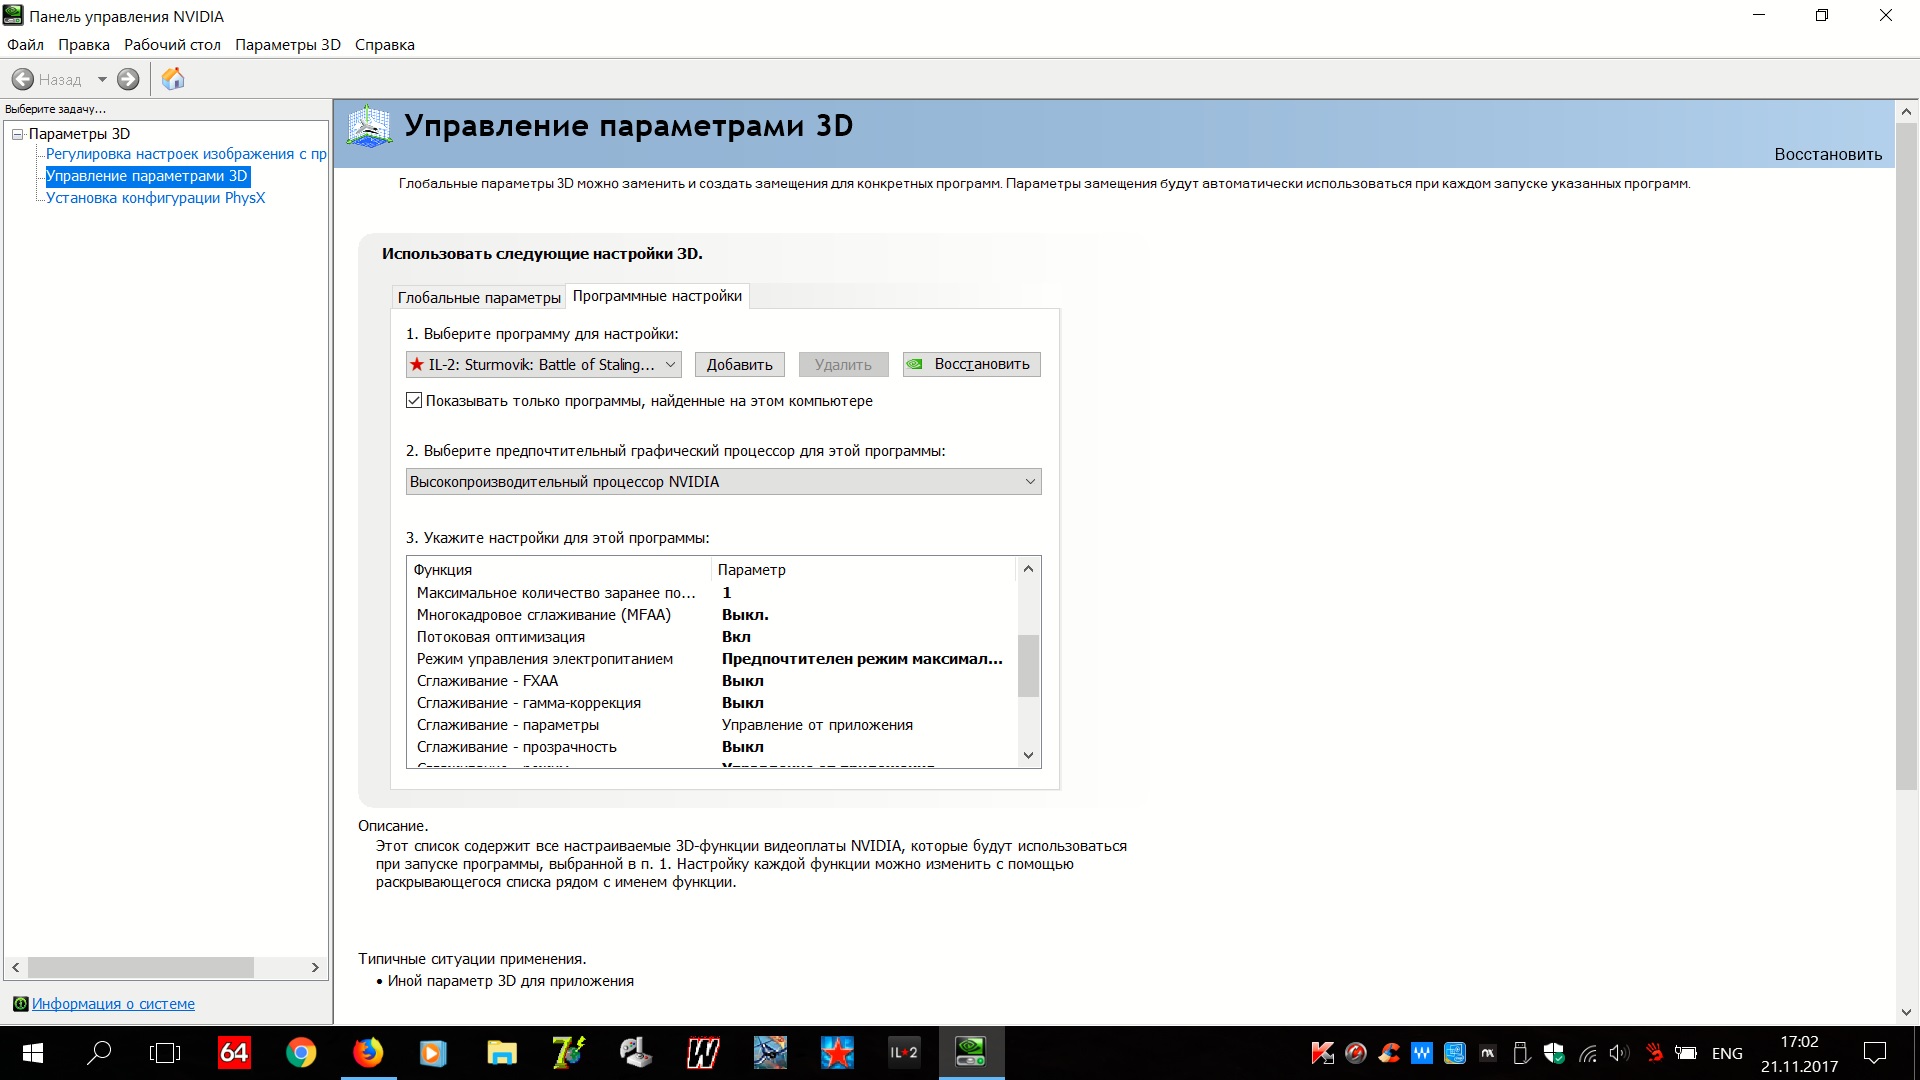Open the joystick game controller taskbar icon
Screen dimensions: 1920x1080
pos(636,1053)
